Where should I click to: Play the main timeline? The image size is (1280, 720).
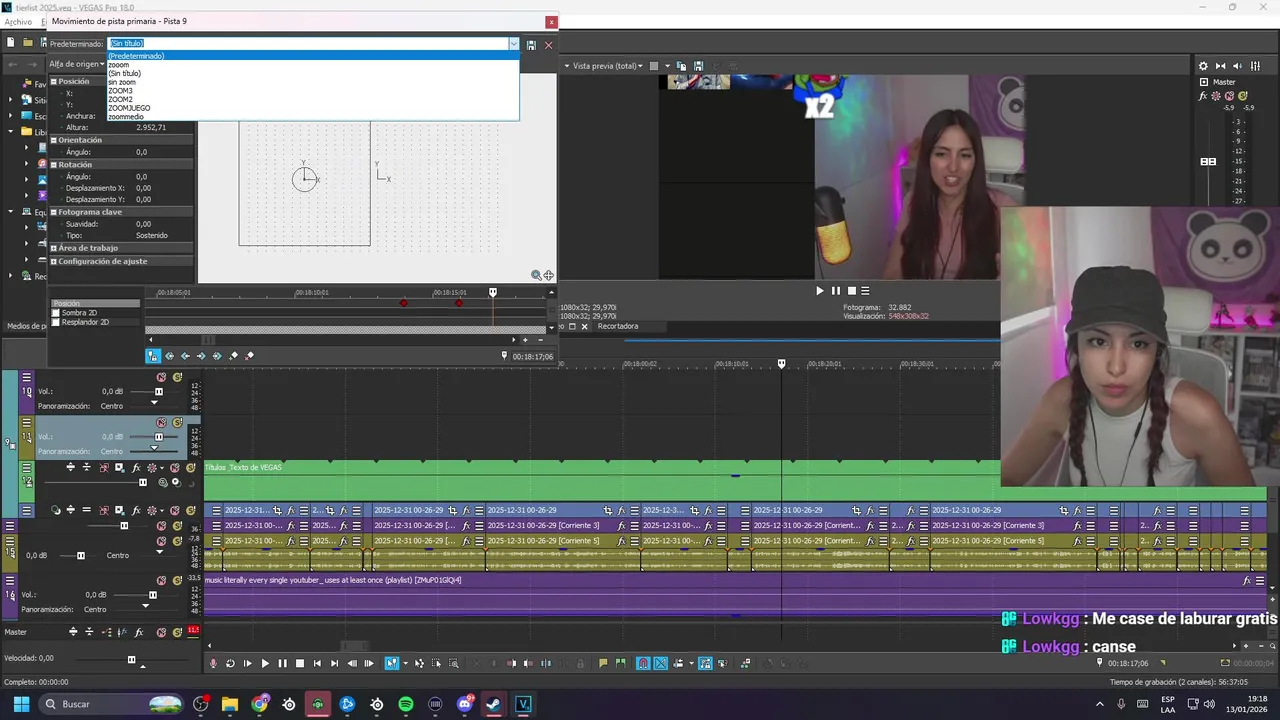[265, 663]
